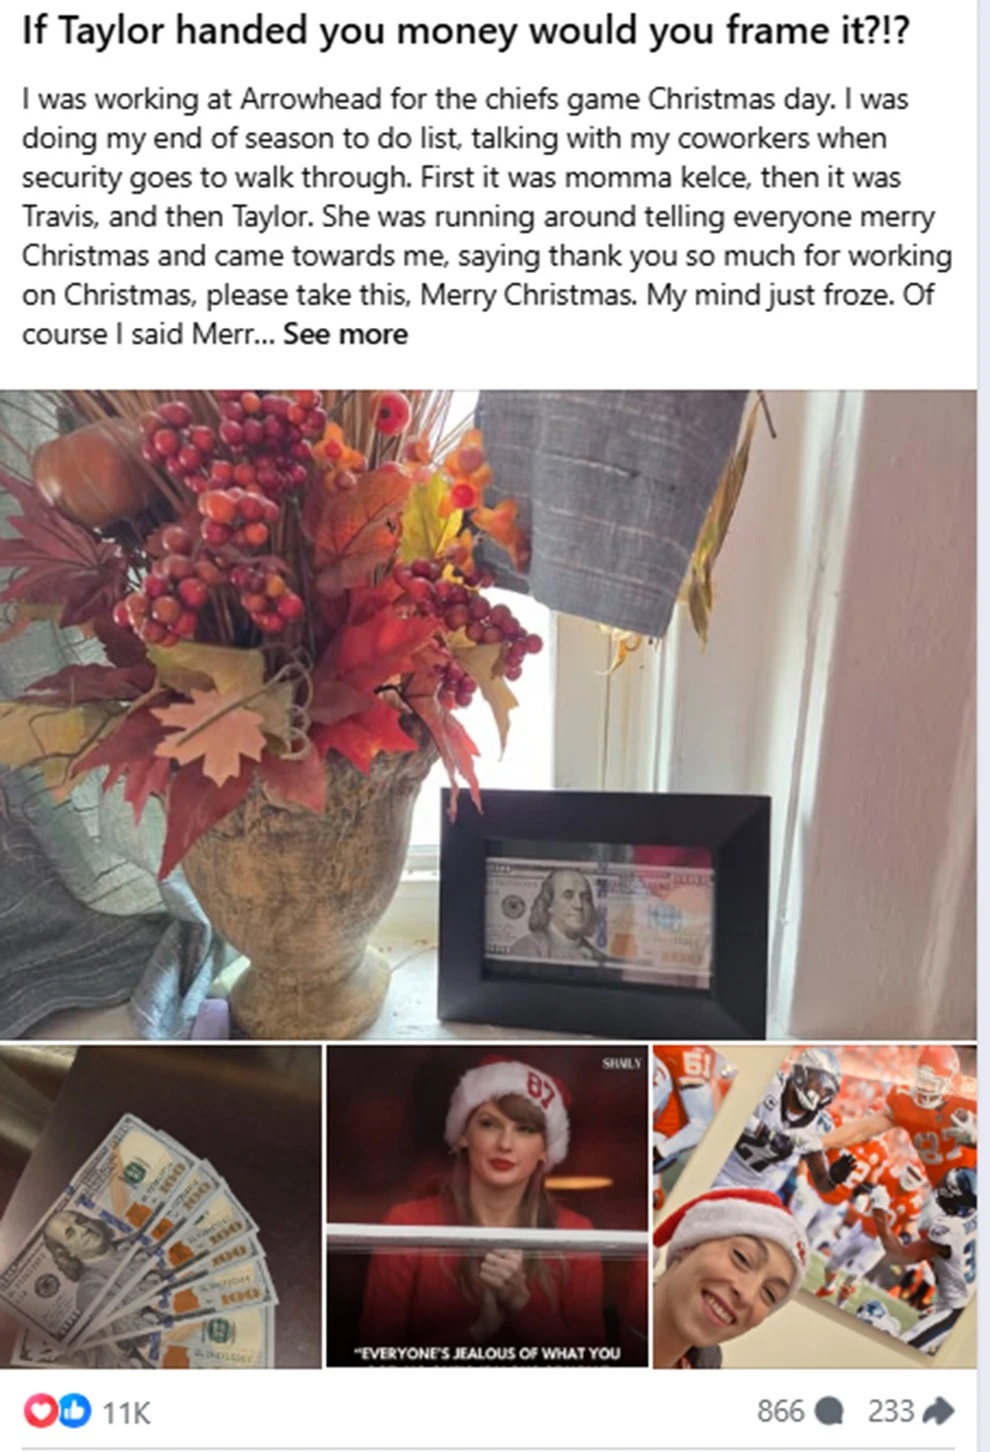Open the 233 shares count
This screenshot has width=990, height=1452.
[891, 1411]
